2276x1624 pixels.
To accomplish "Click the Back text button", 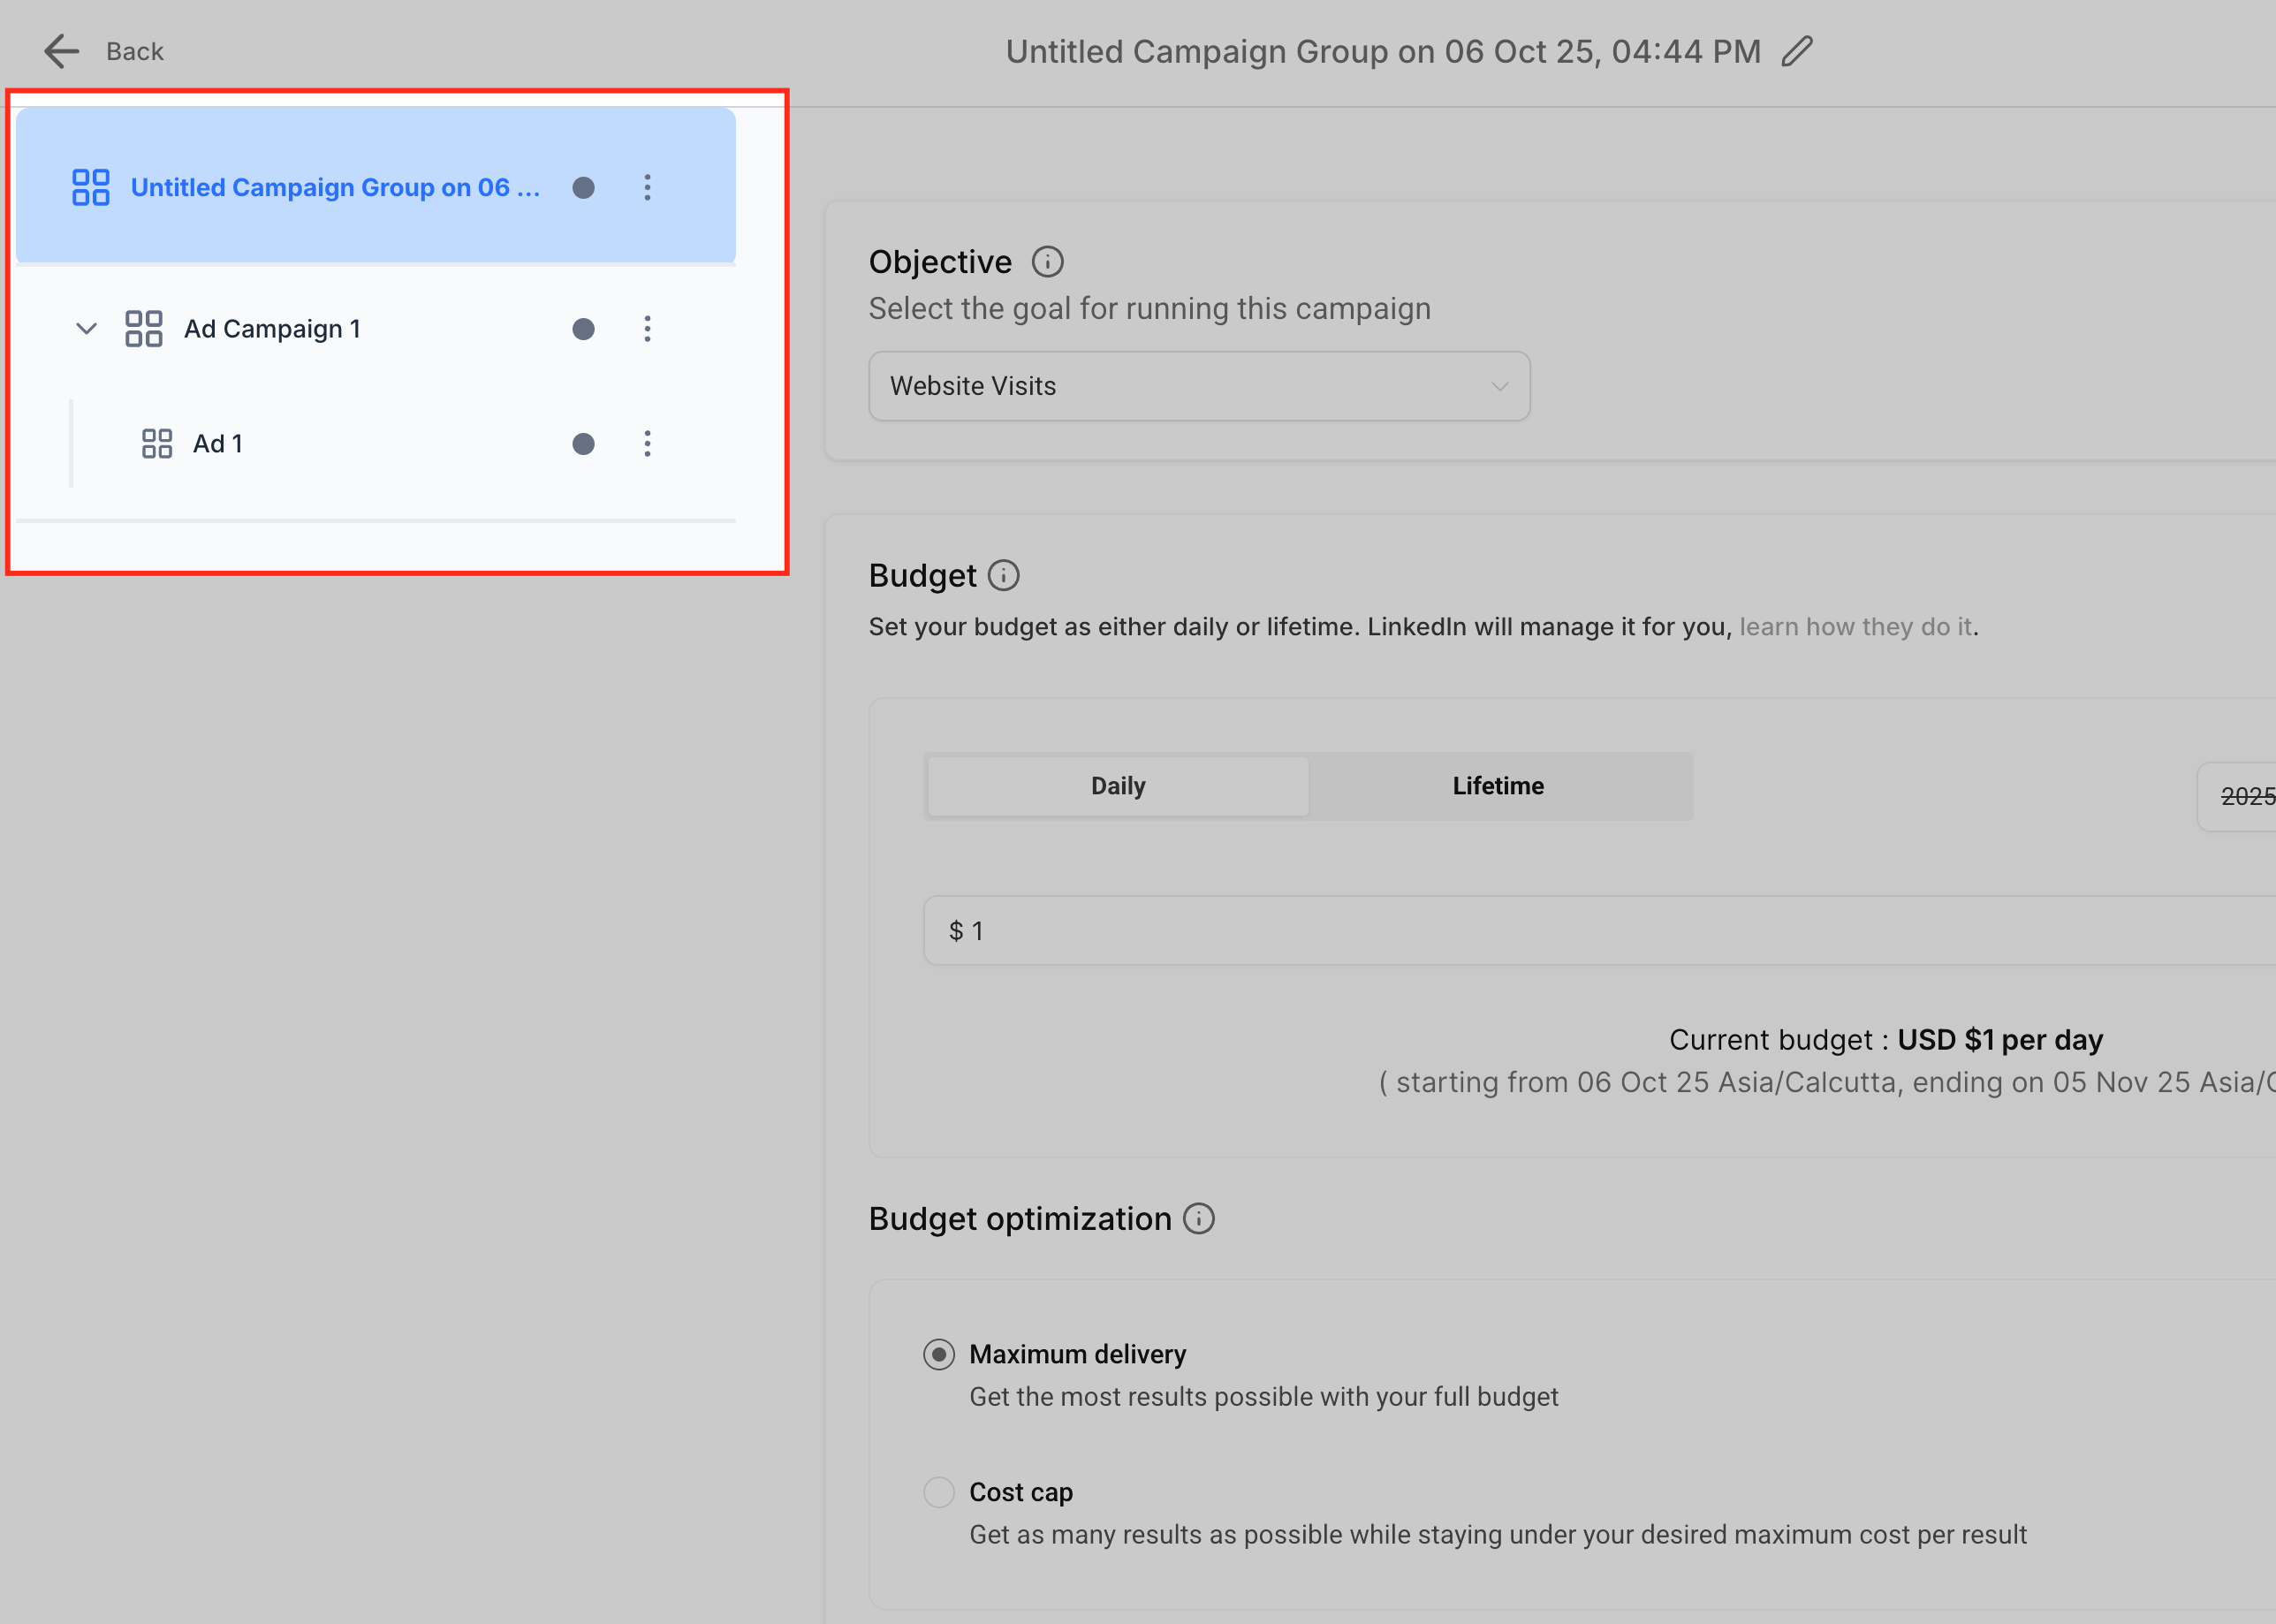I will pyautogui.click(x=135, y=51).
